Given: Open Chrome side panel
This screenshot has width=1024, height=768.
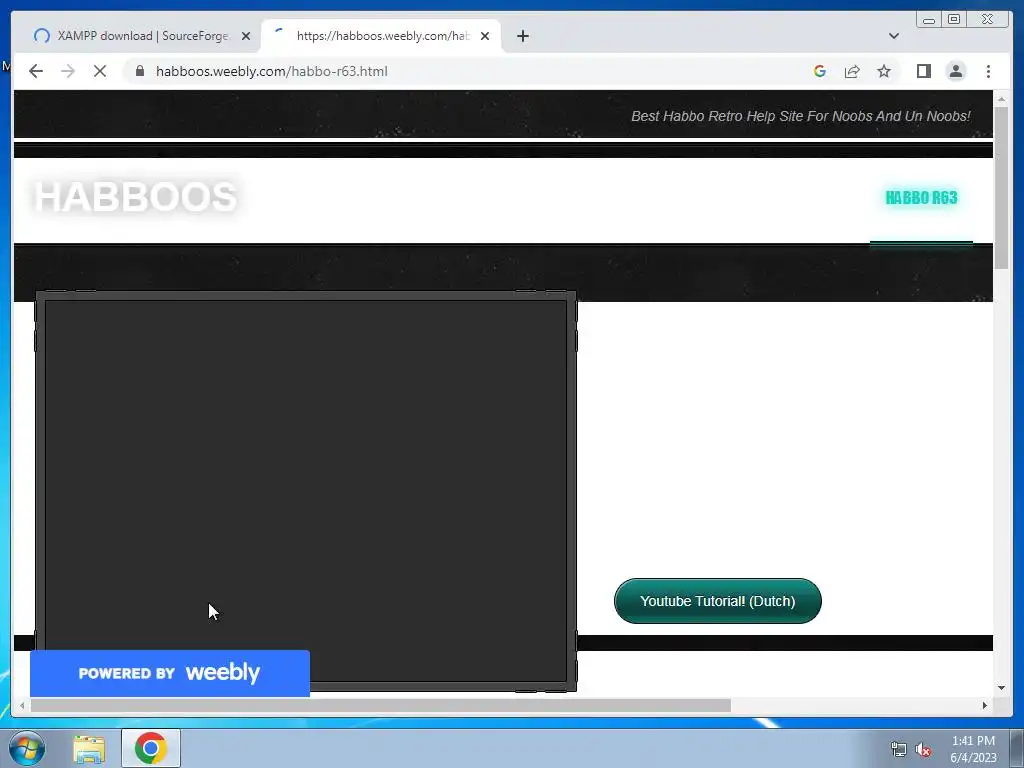Looking at the screenshot, I should point(923,71).
